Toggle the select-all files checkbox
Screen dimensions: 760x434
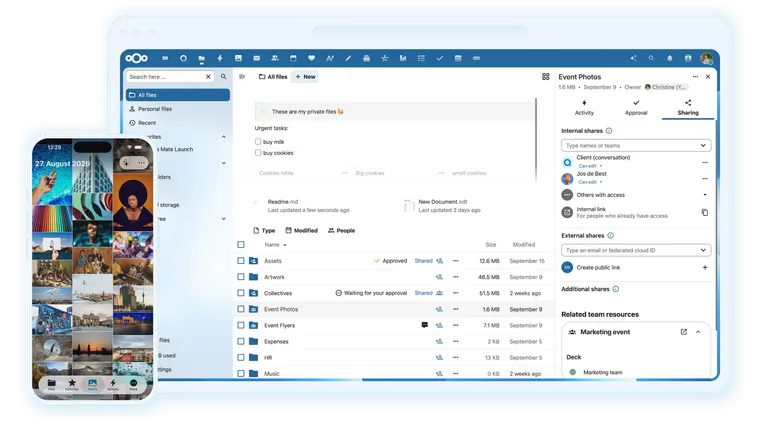241,244
